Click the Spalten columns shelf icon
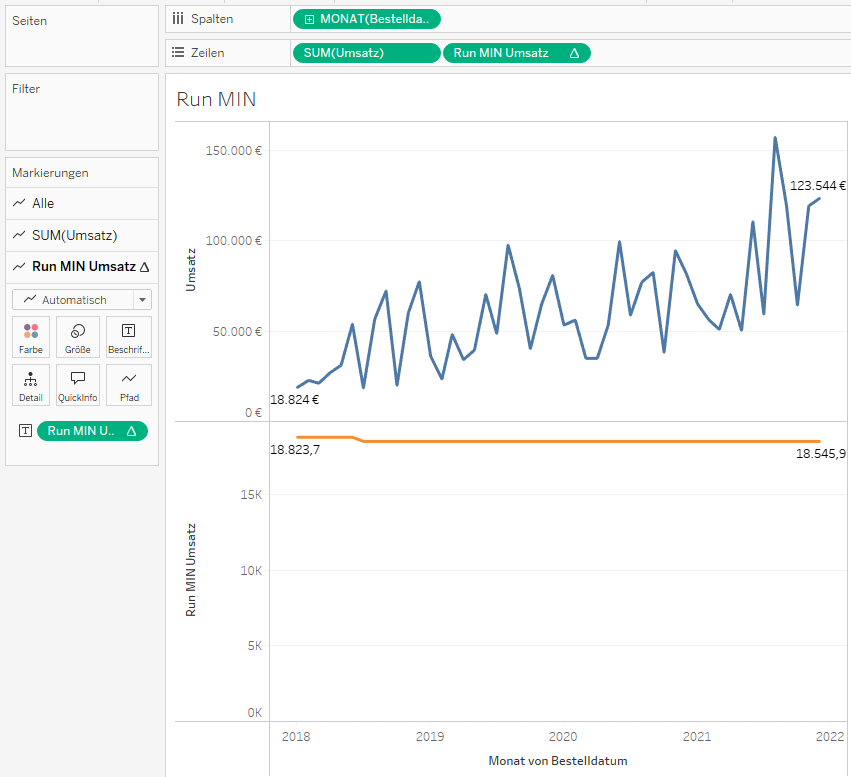The height and width of the screenshot is (777, 851). point(178,19)
